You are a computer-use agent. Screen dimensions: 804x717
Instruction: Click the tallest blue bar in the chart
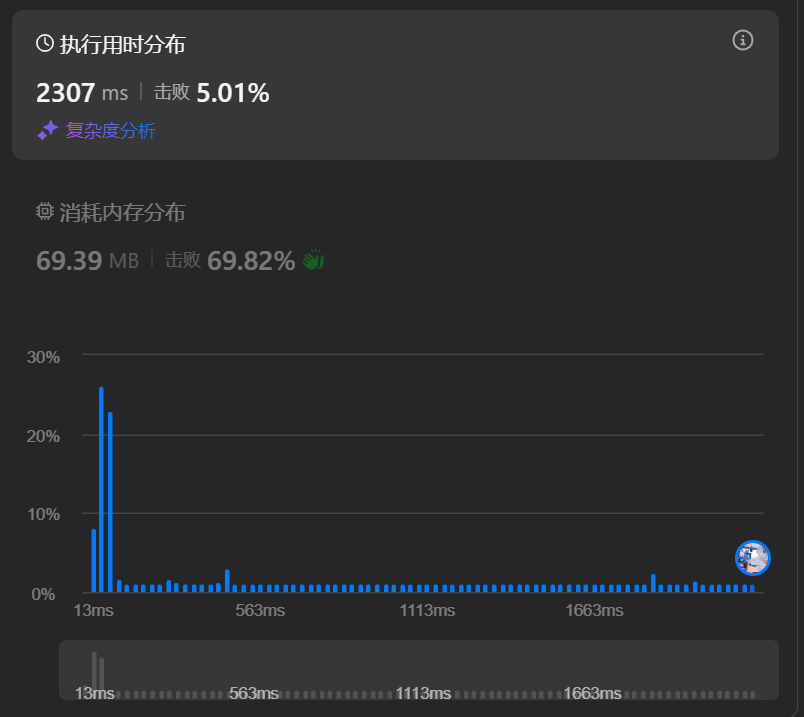pos(101,490)
